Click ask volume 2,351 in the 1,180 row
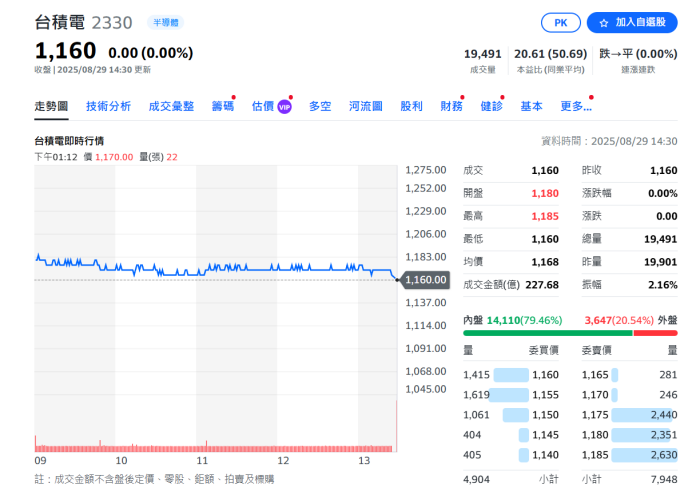 [664, 435]
